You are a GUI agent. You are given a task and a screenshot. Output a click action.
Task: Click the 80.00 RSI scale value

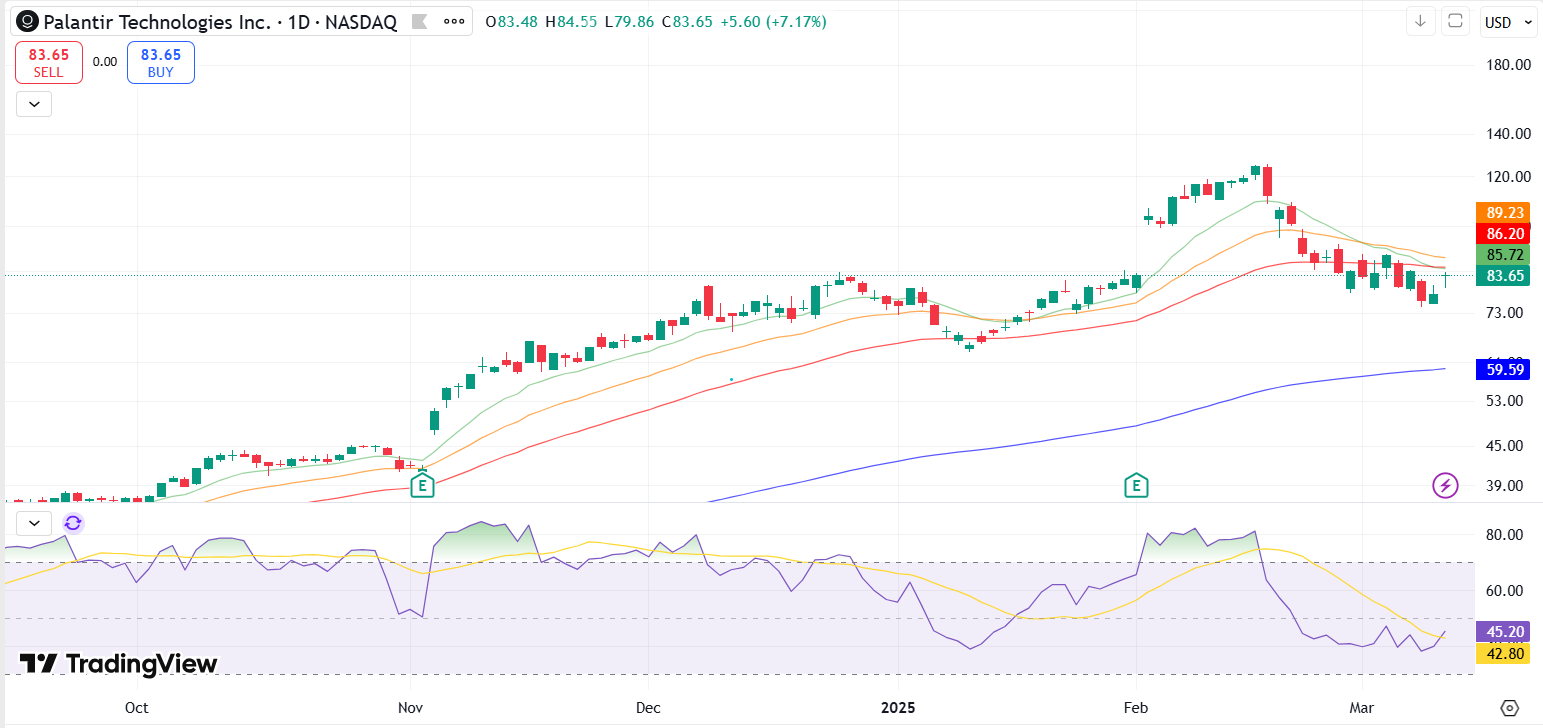click(1505, 535)
